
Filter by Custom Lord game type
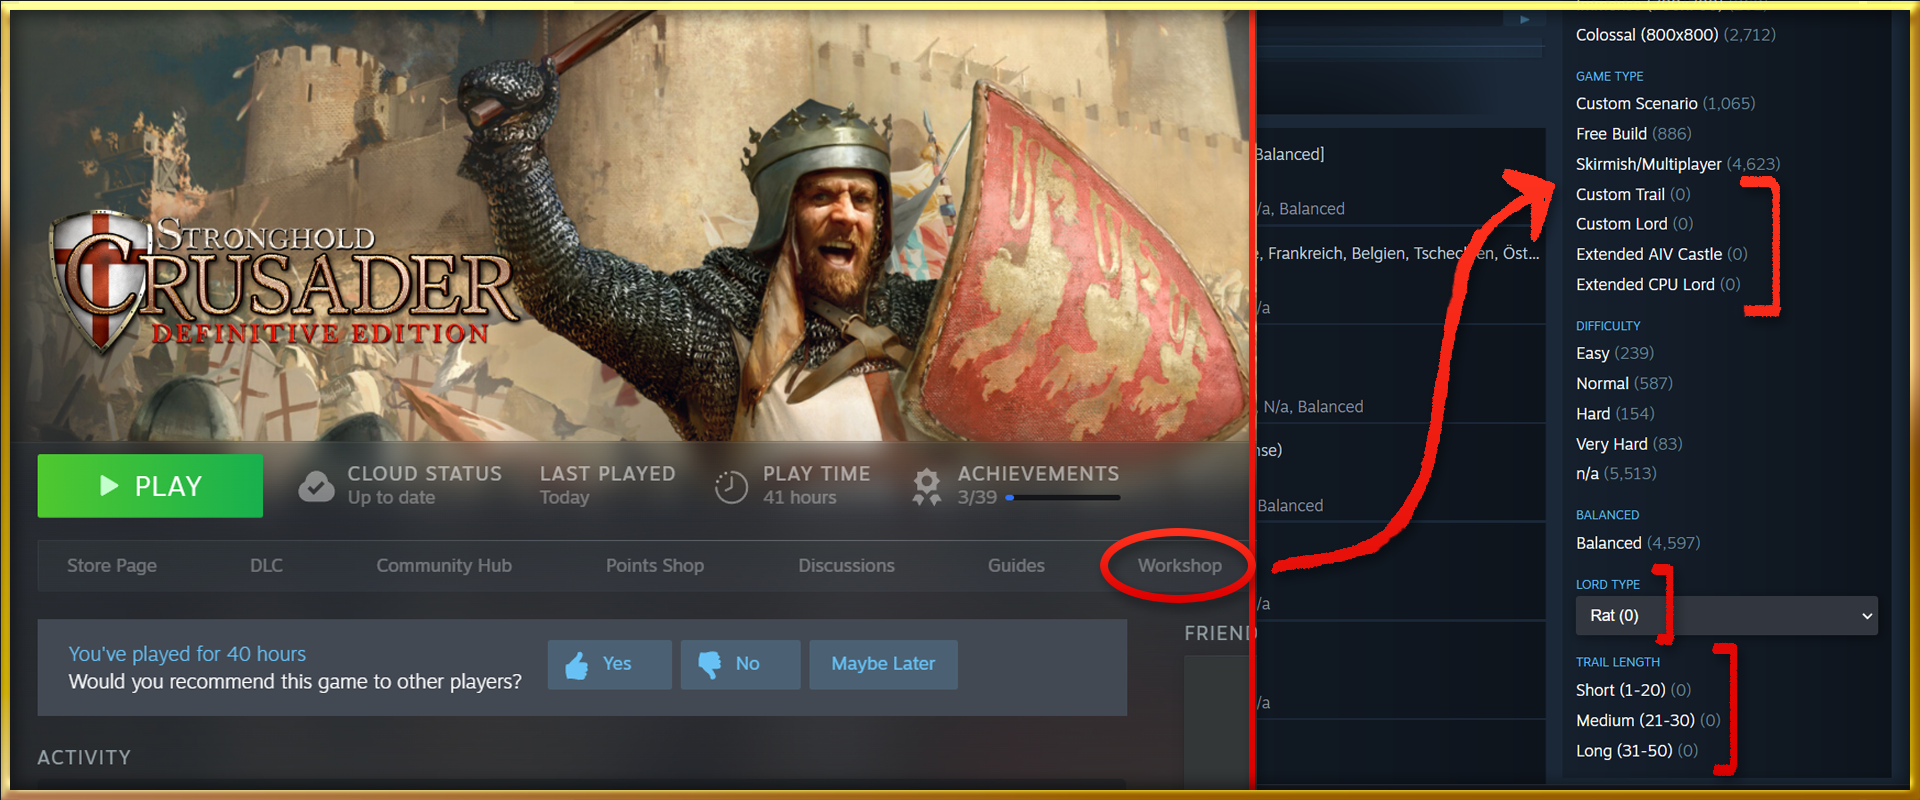tap(1635, 224)
